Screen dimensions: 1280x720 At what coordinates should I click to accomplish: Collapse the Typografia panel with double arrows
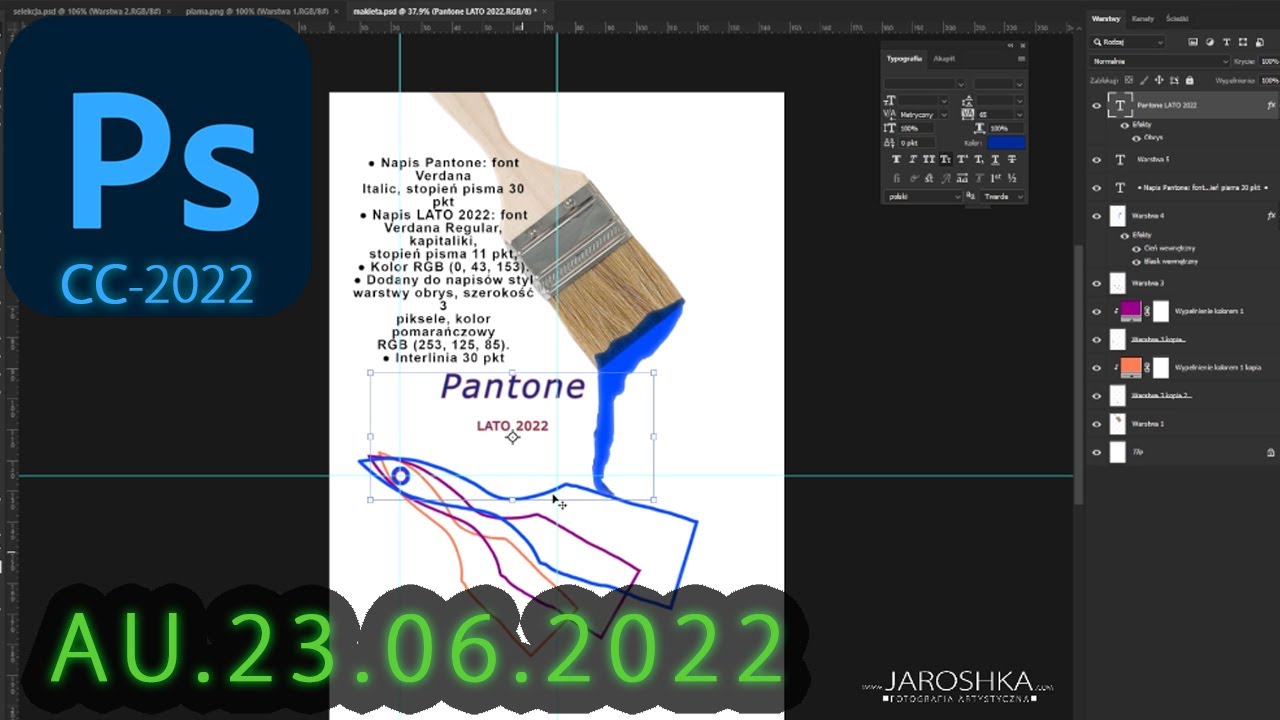pos(1010,46)
